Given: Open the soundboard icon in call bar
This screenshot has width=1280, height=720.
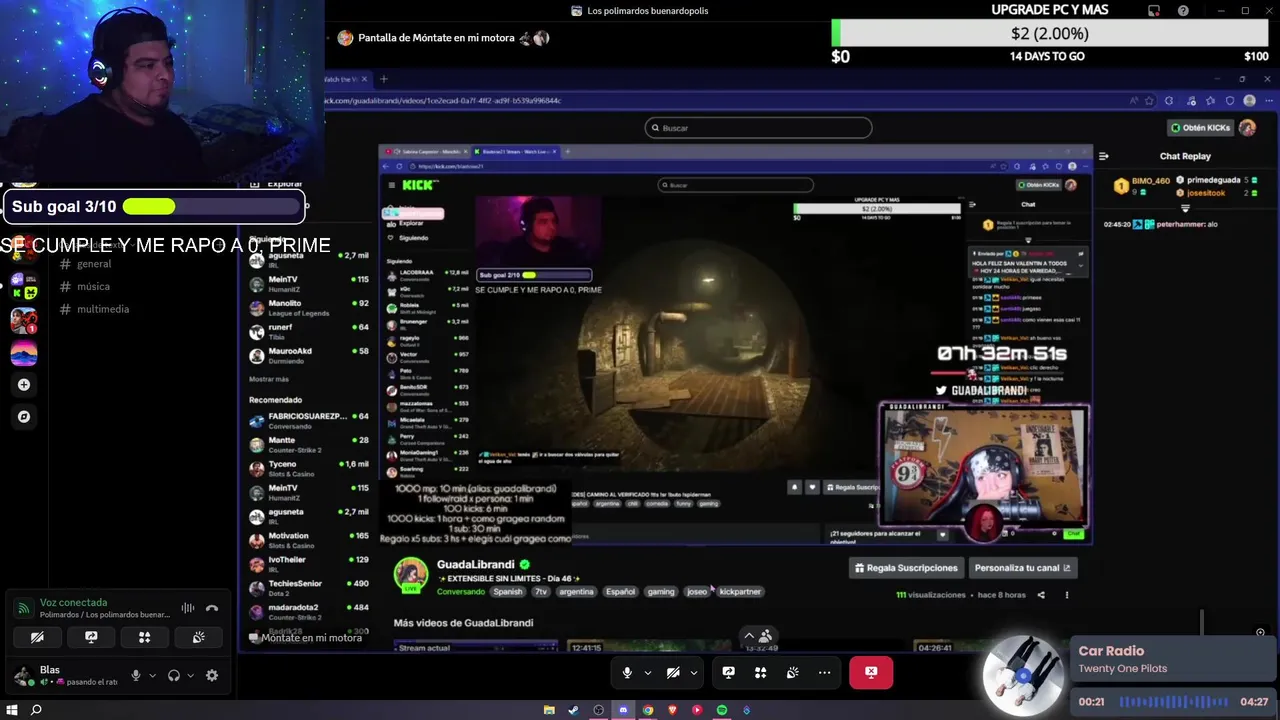Looking at the screenshot, I should (x=792, y=673).
